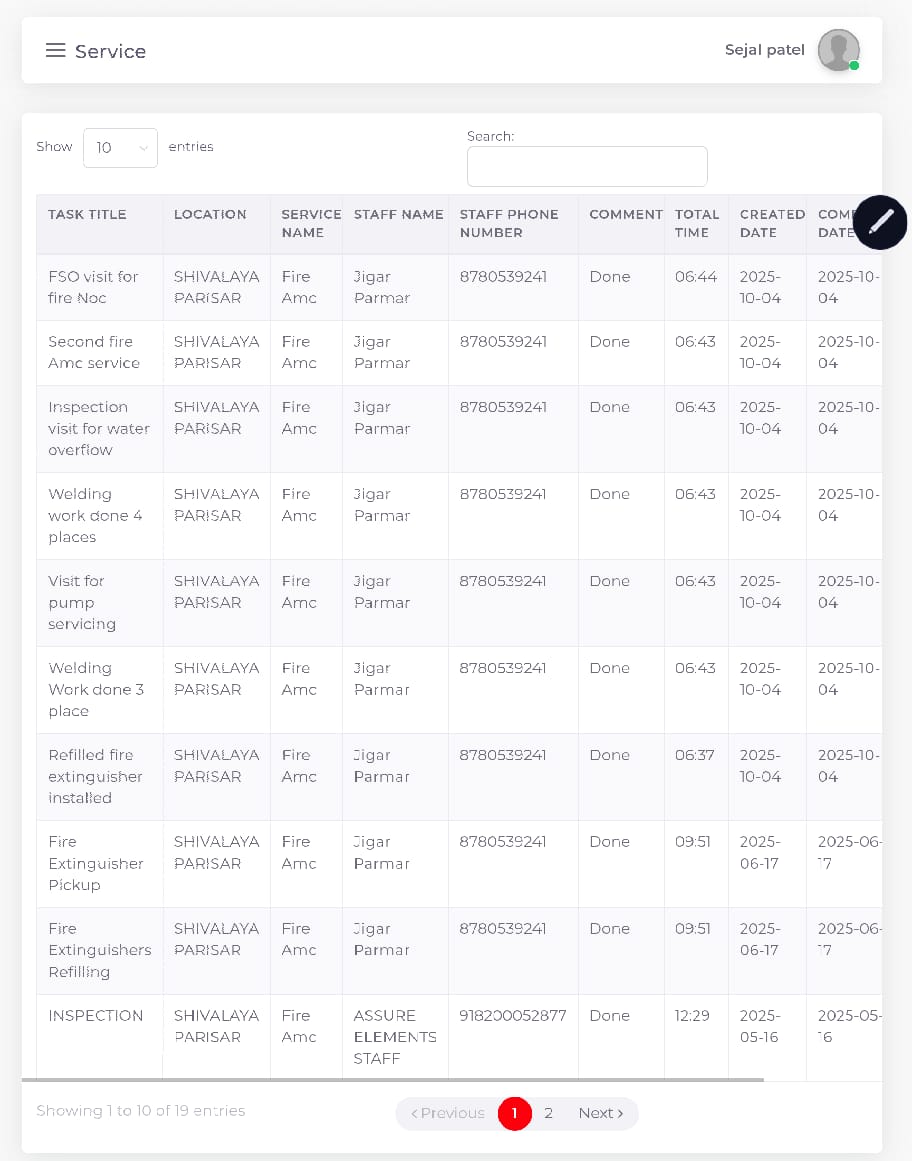This screenshot has height=1161, width=912.
Task: Select the INSPECTION task row
Action: (95, 1016)
